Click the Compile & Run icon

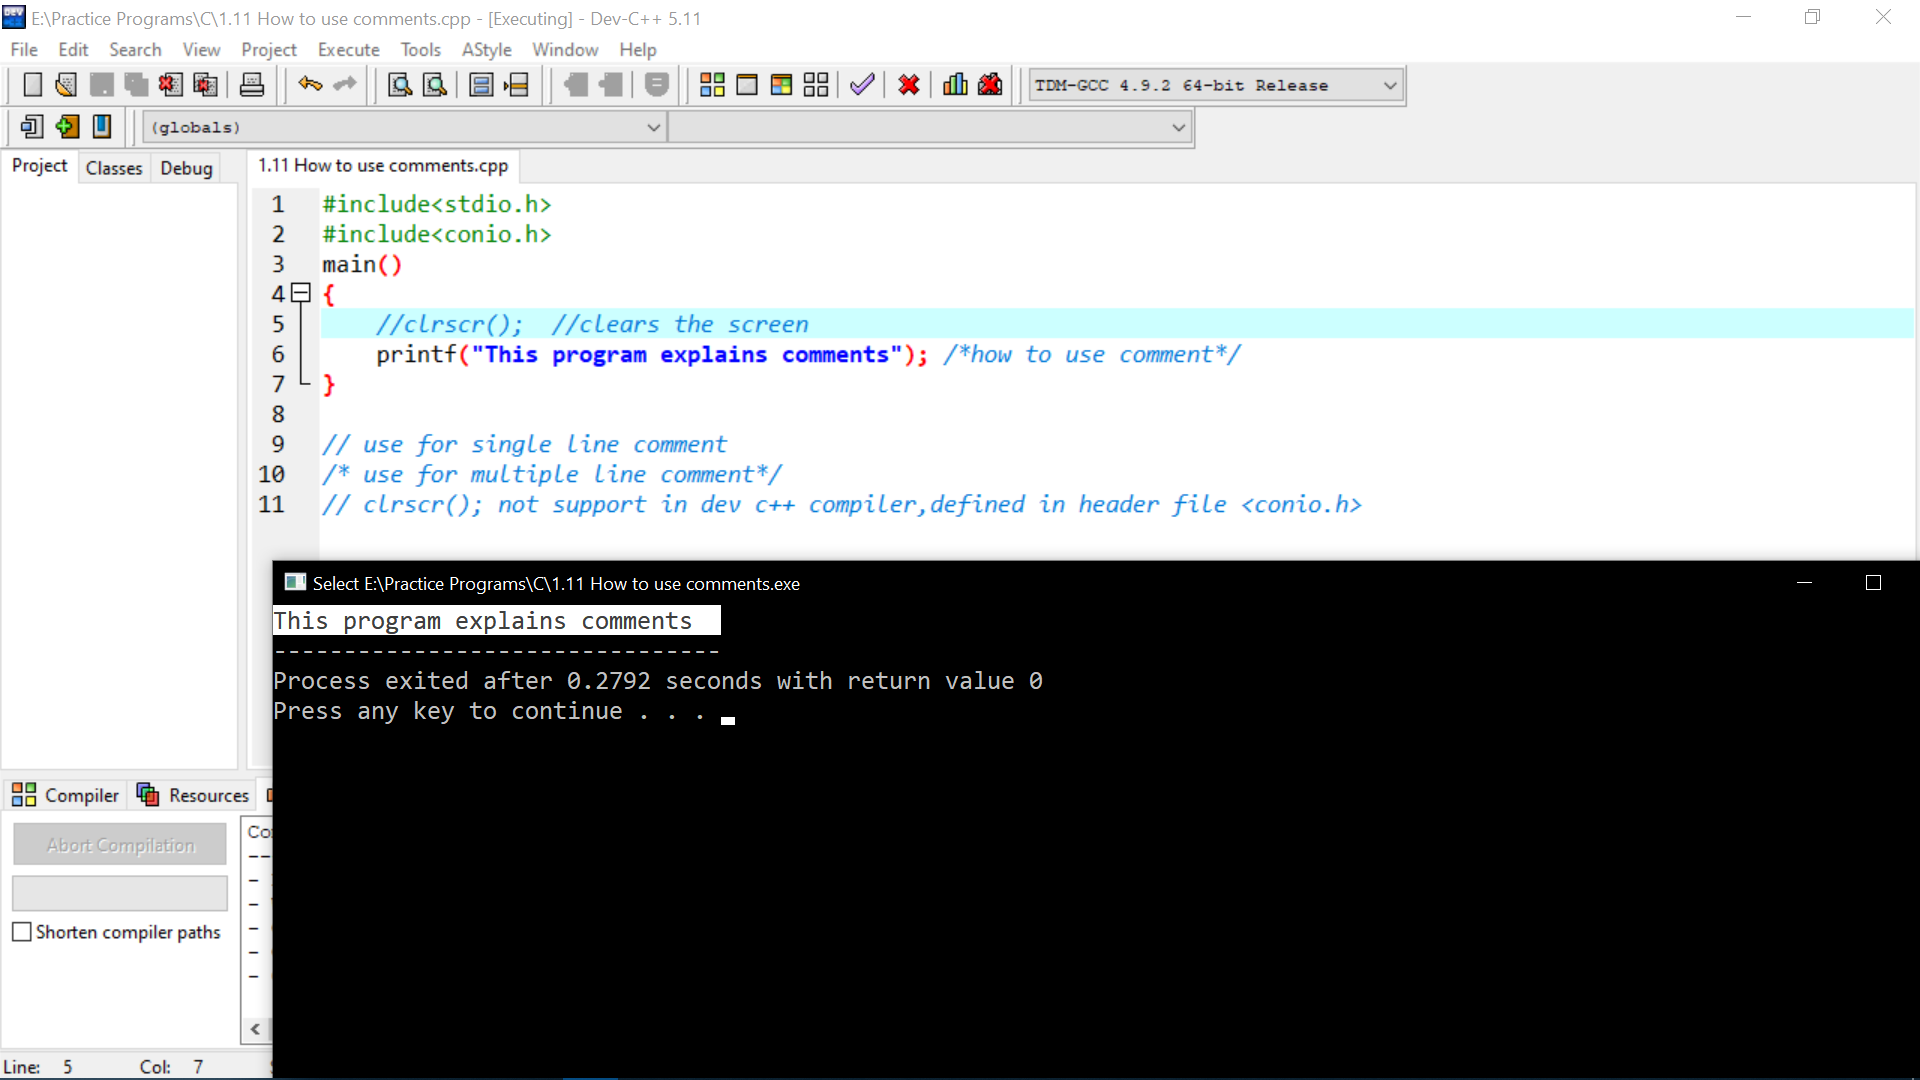782,85
